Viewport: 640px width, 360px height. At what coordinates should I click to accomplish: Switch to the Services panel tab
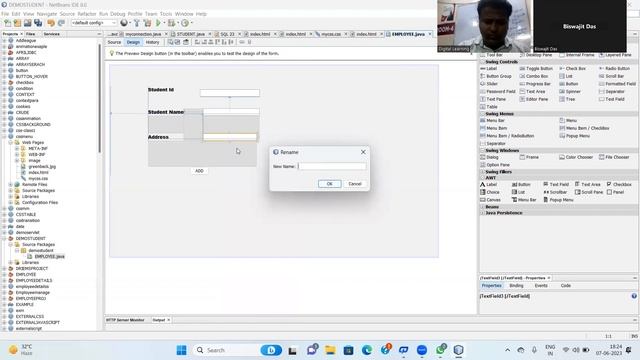point(52,34)
